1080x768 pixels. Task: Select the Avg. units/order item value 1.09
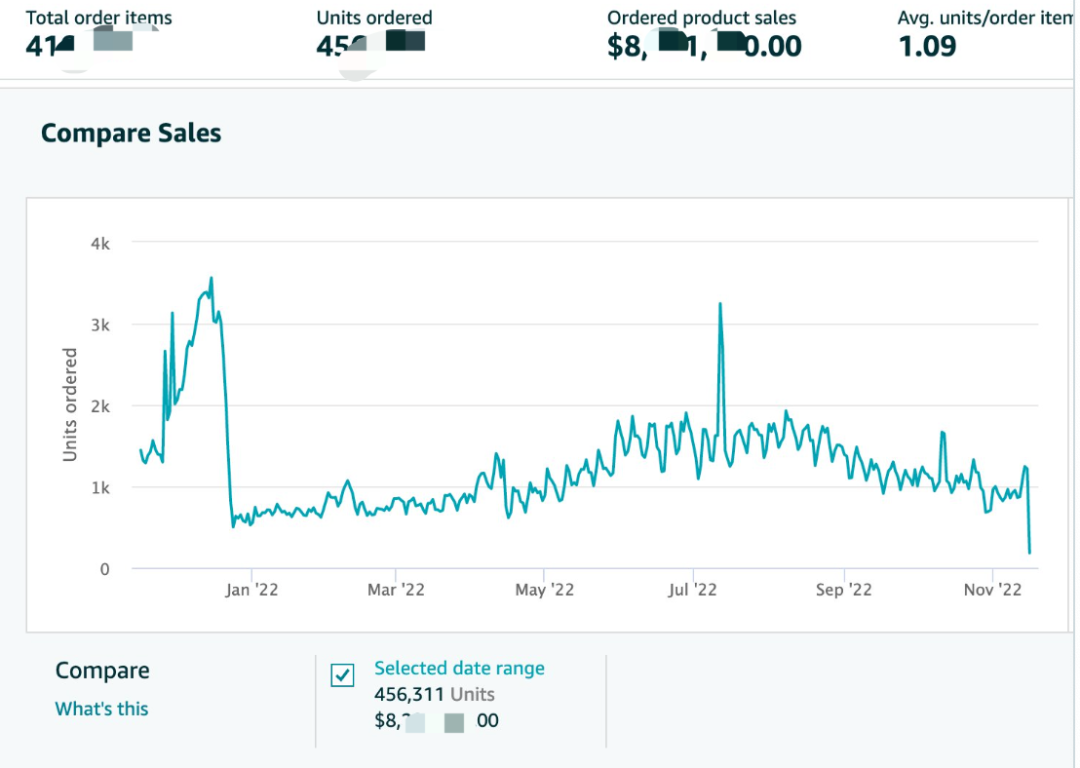point(927,46)
